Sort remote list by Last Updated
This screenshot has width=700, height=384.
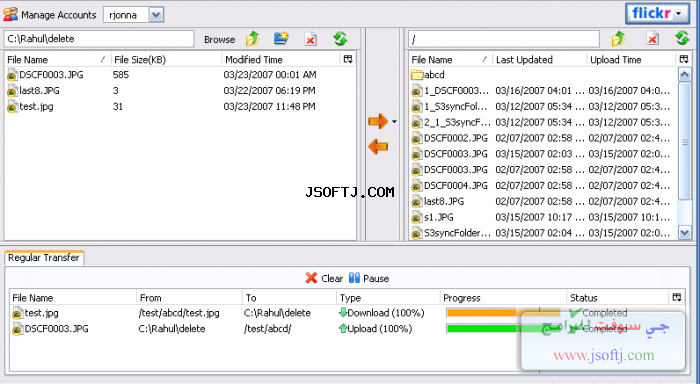pos(539,59)
